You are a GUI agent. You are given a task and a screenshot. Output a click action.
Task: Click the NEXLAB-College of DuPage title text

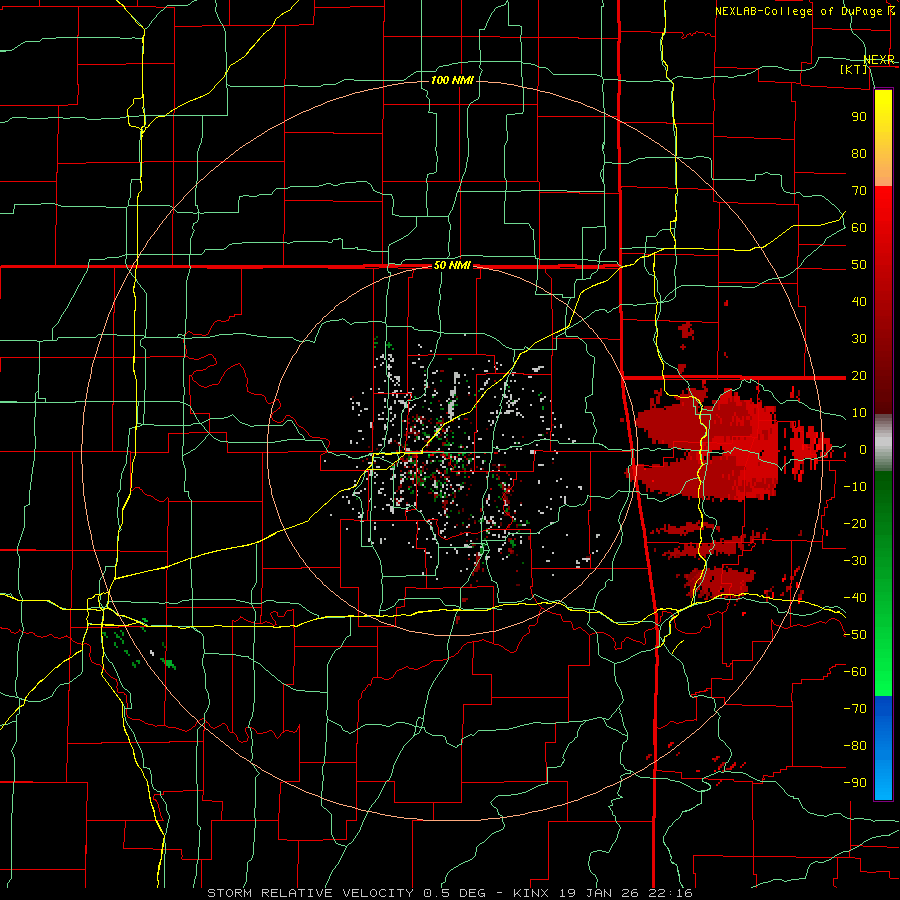click(798, 11)
